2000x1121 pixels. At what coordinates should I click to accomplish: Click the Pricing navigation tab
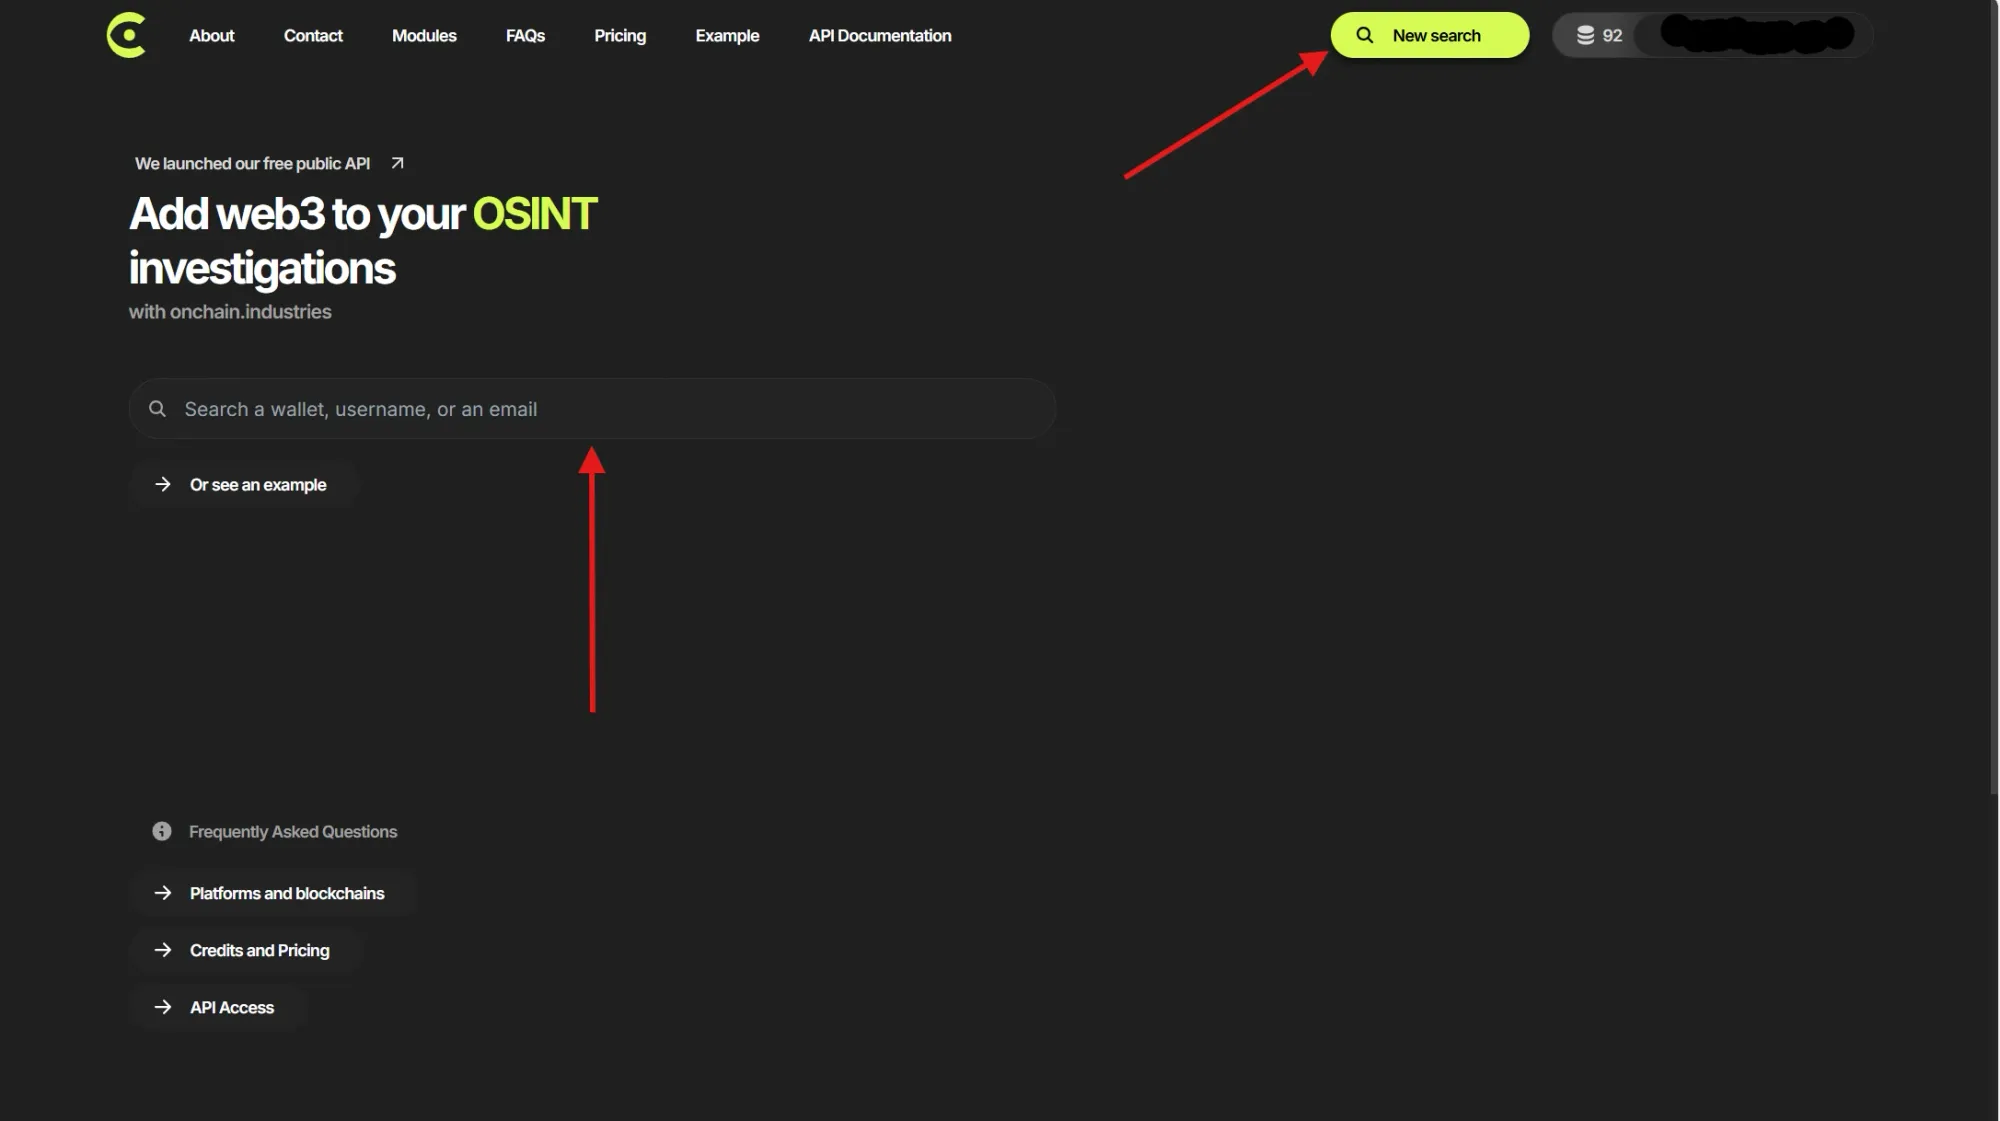[x=620, y=34]
